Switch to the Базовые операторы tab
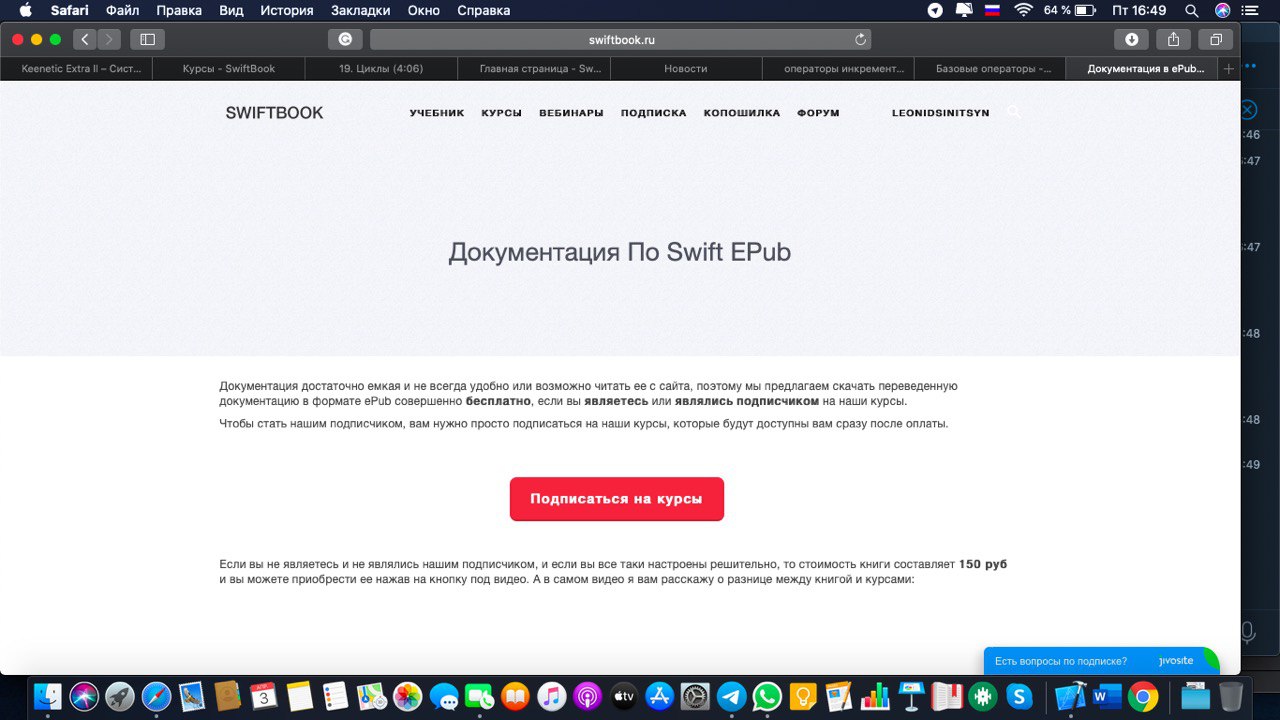Image resolution: width=1280 pixels, height=720 pixels. coord(991,69)
